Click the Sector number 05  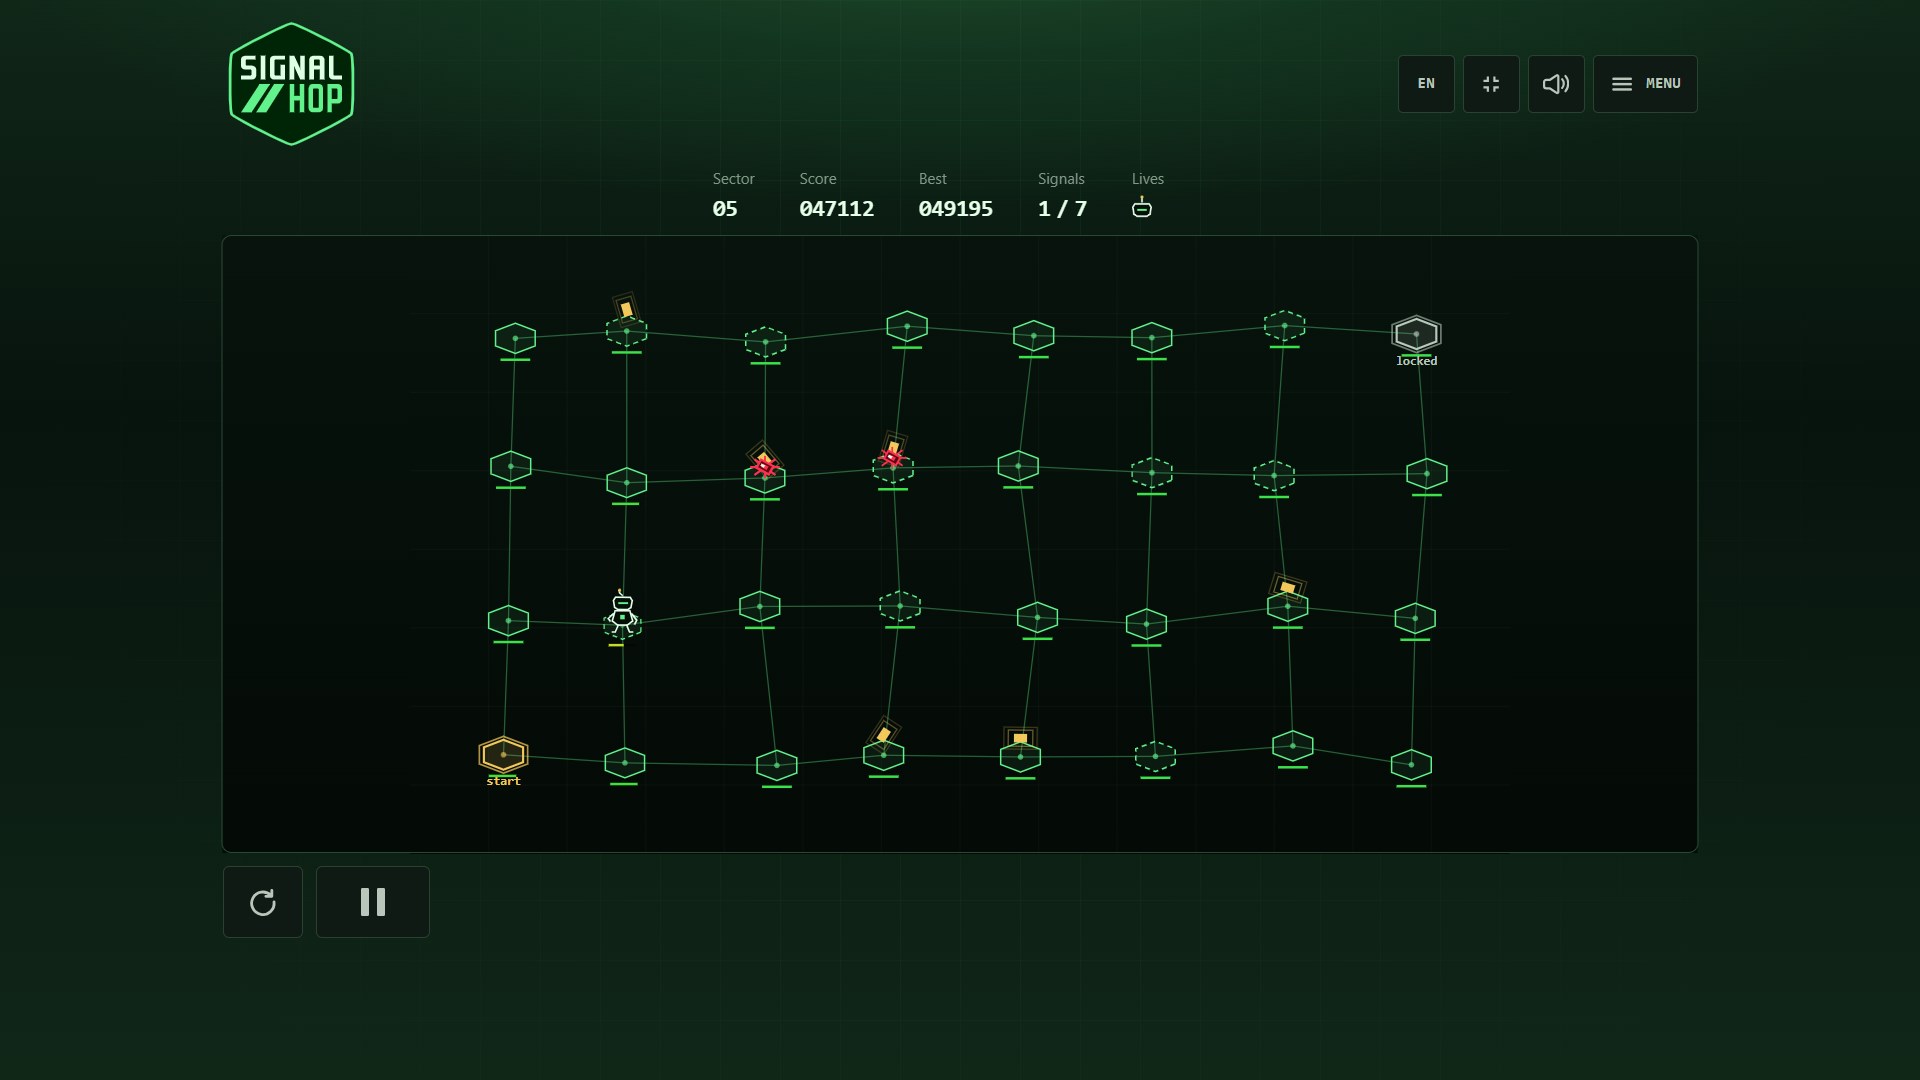tap(725, 209)
